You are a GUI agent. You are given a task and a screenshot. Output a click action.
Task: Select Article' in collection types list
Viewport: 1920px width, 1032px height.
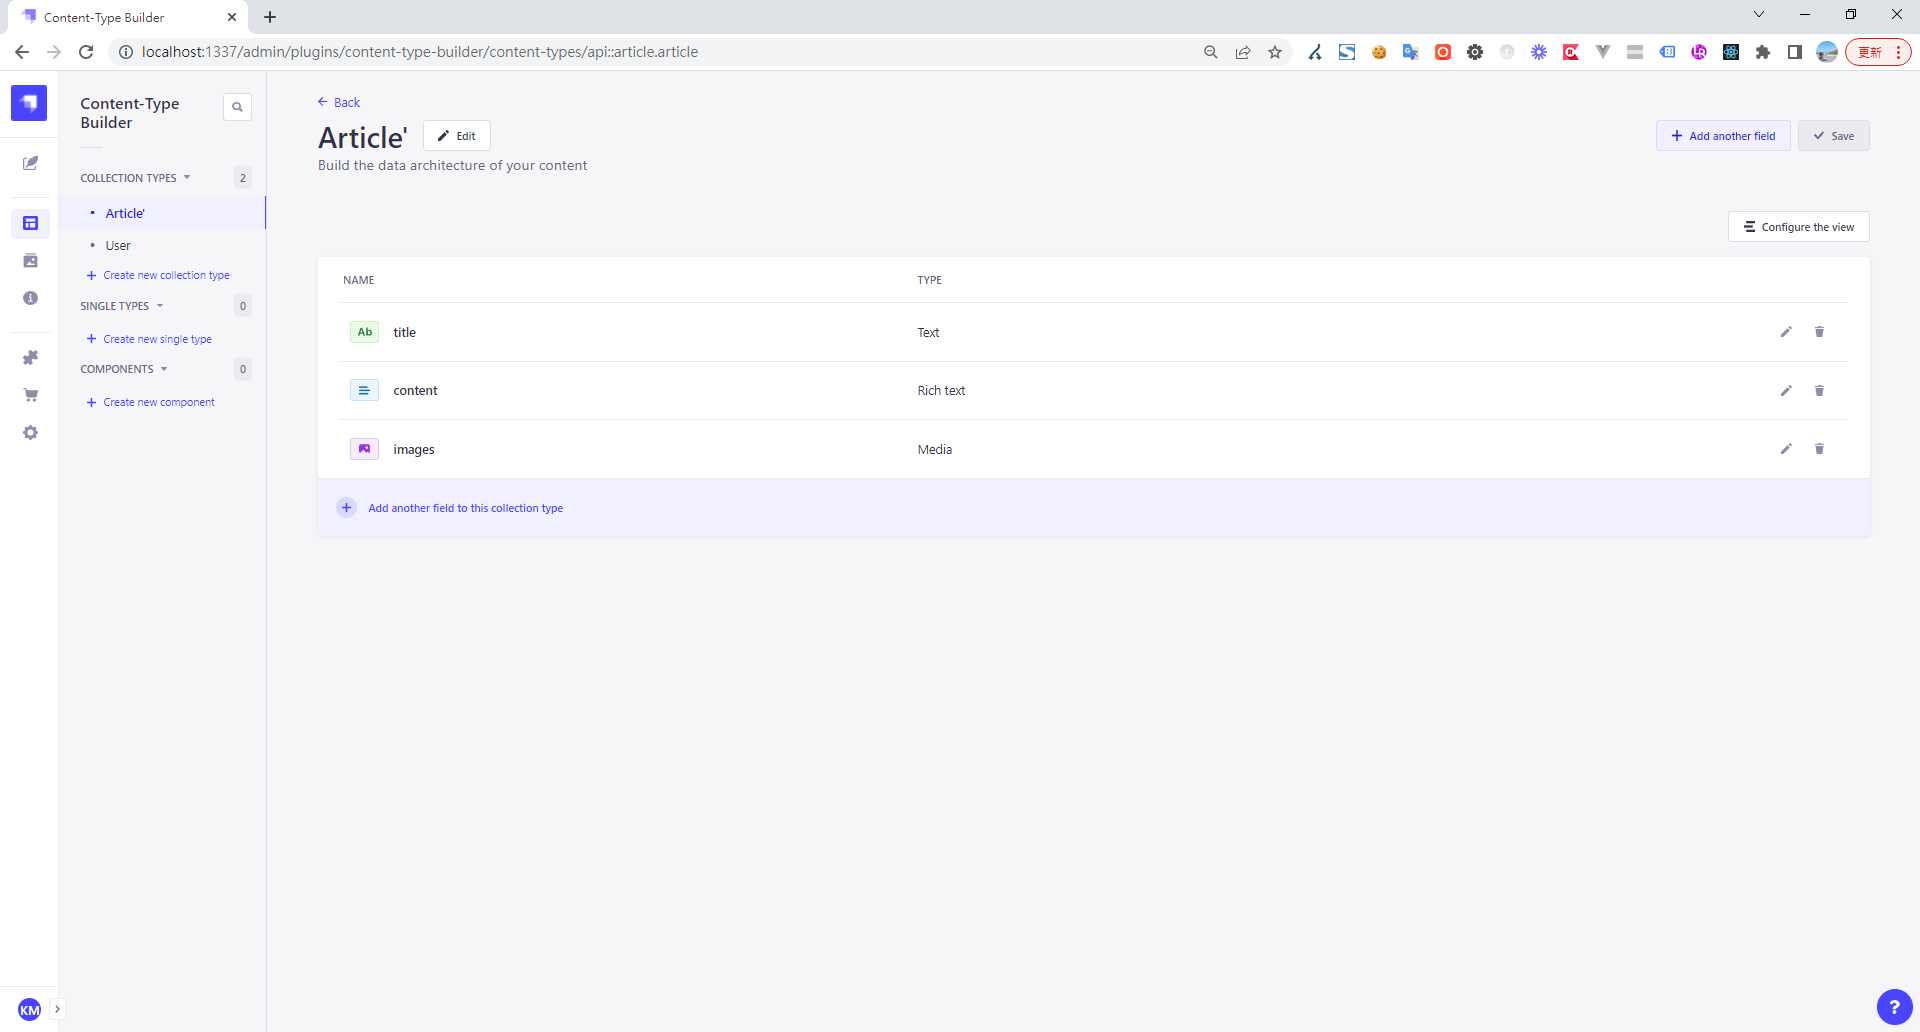125,214
